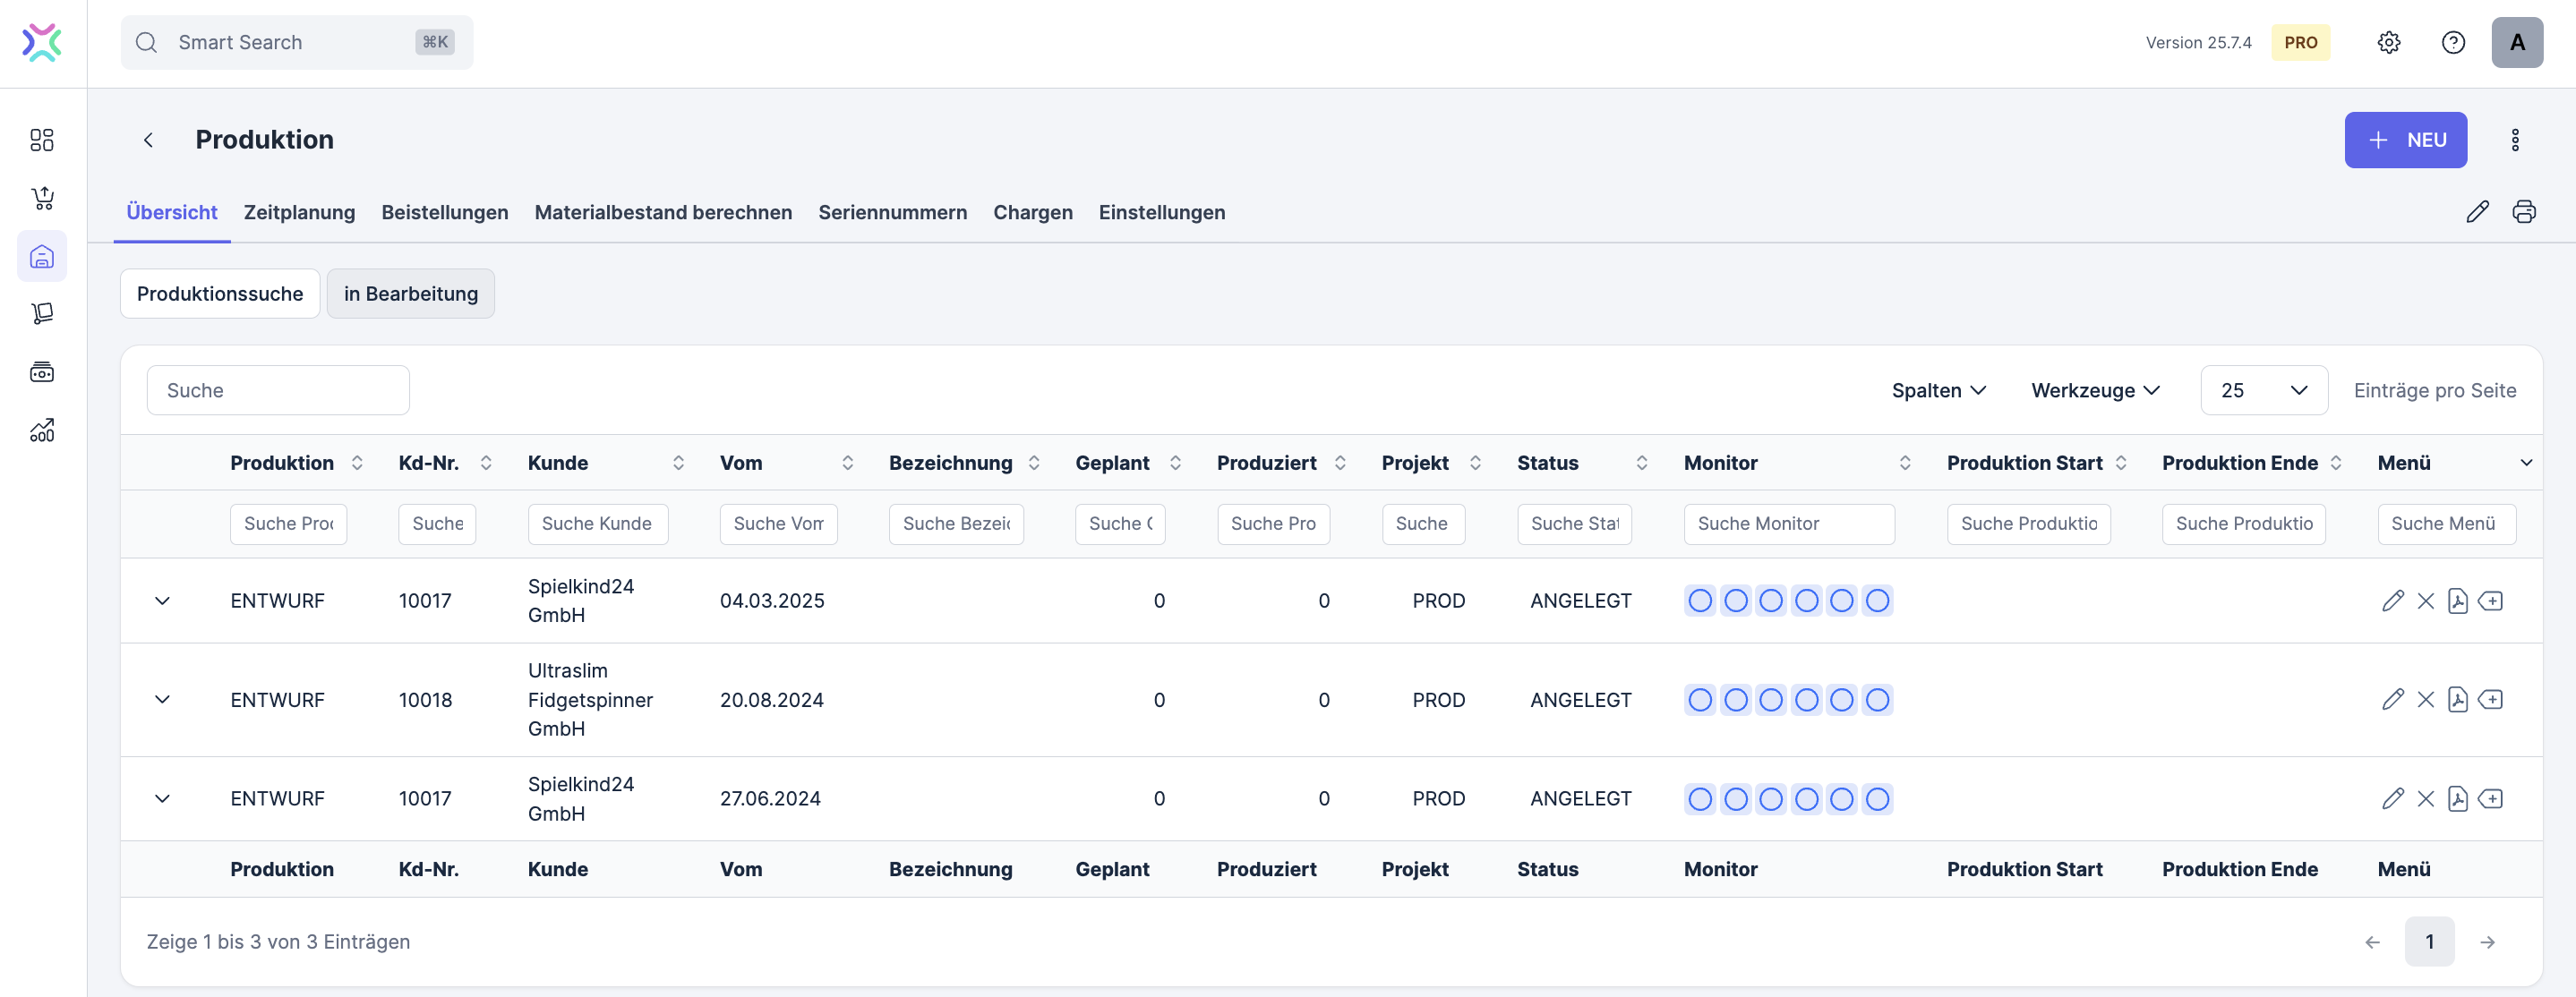Toggle third monitor circle in third row
The height and width of the screenshot is (997, 2576).
point(1770,799)
